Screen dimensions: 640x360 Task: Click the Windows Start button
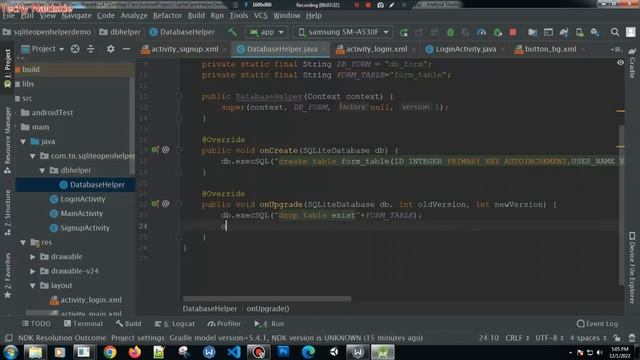(x=11, y=352)
